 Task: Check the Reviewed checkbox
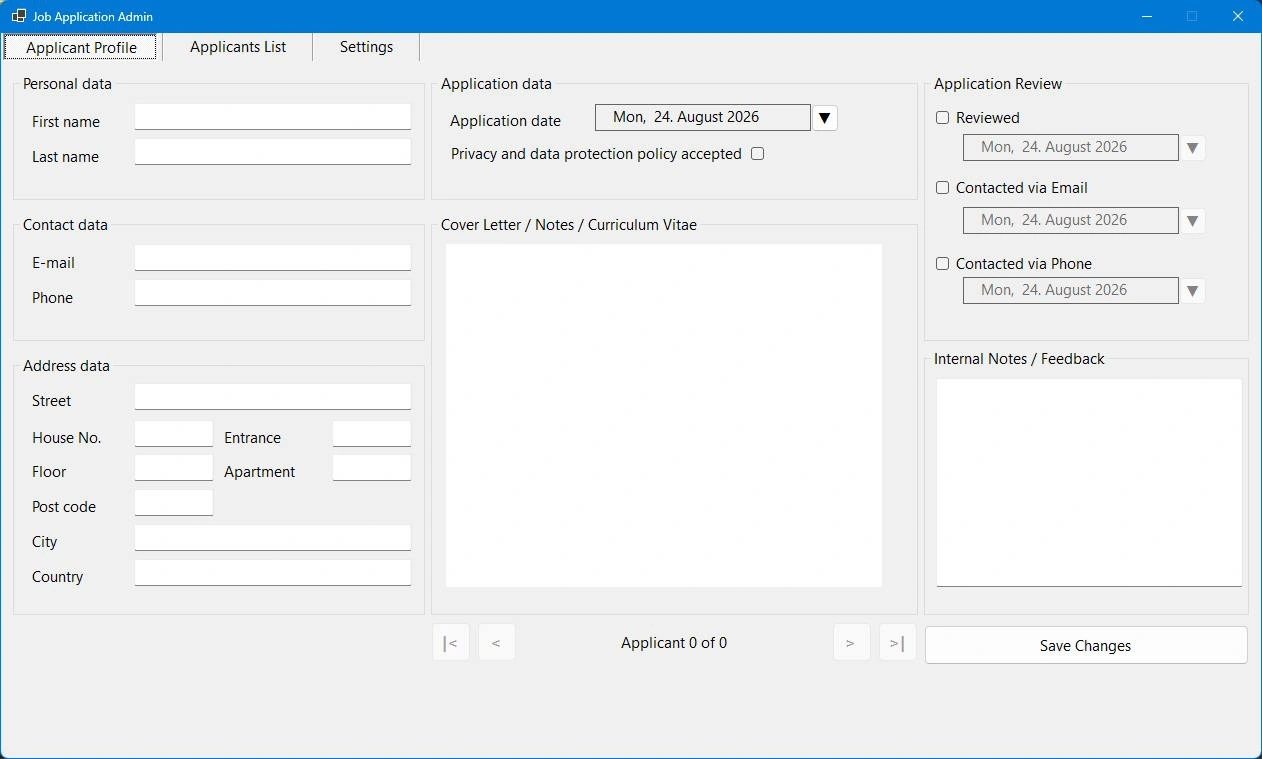942,118
